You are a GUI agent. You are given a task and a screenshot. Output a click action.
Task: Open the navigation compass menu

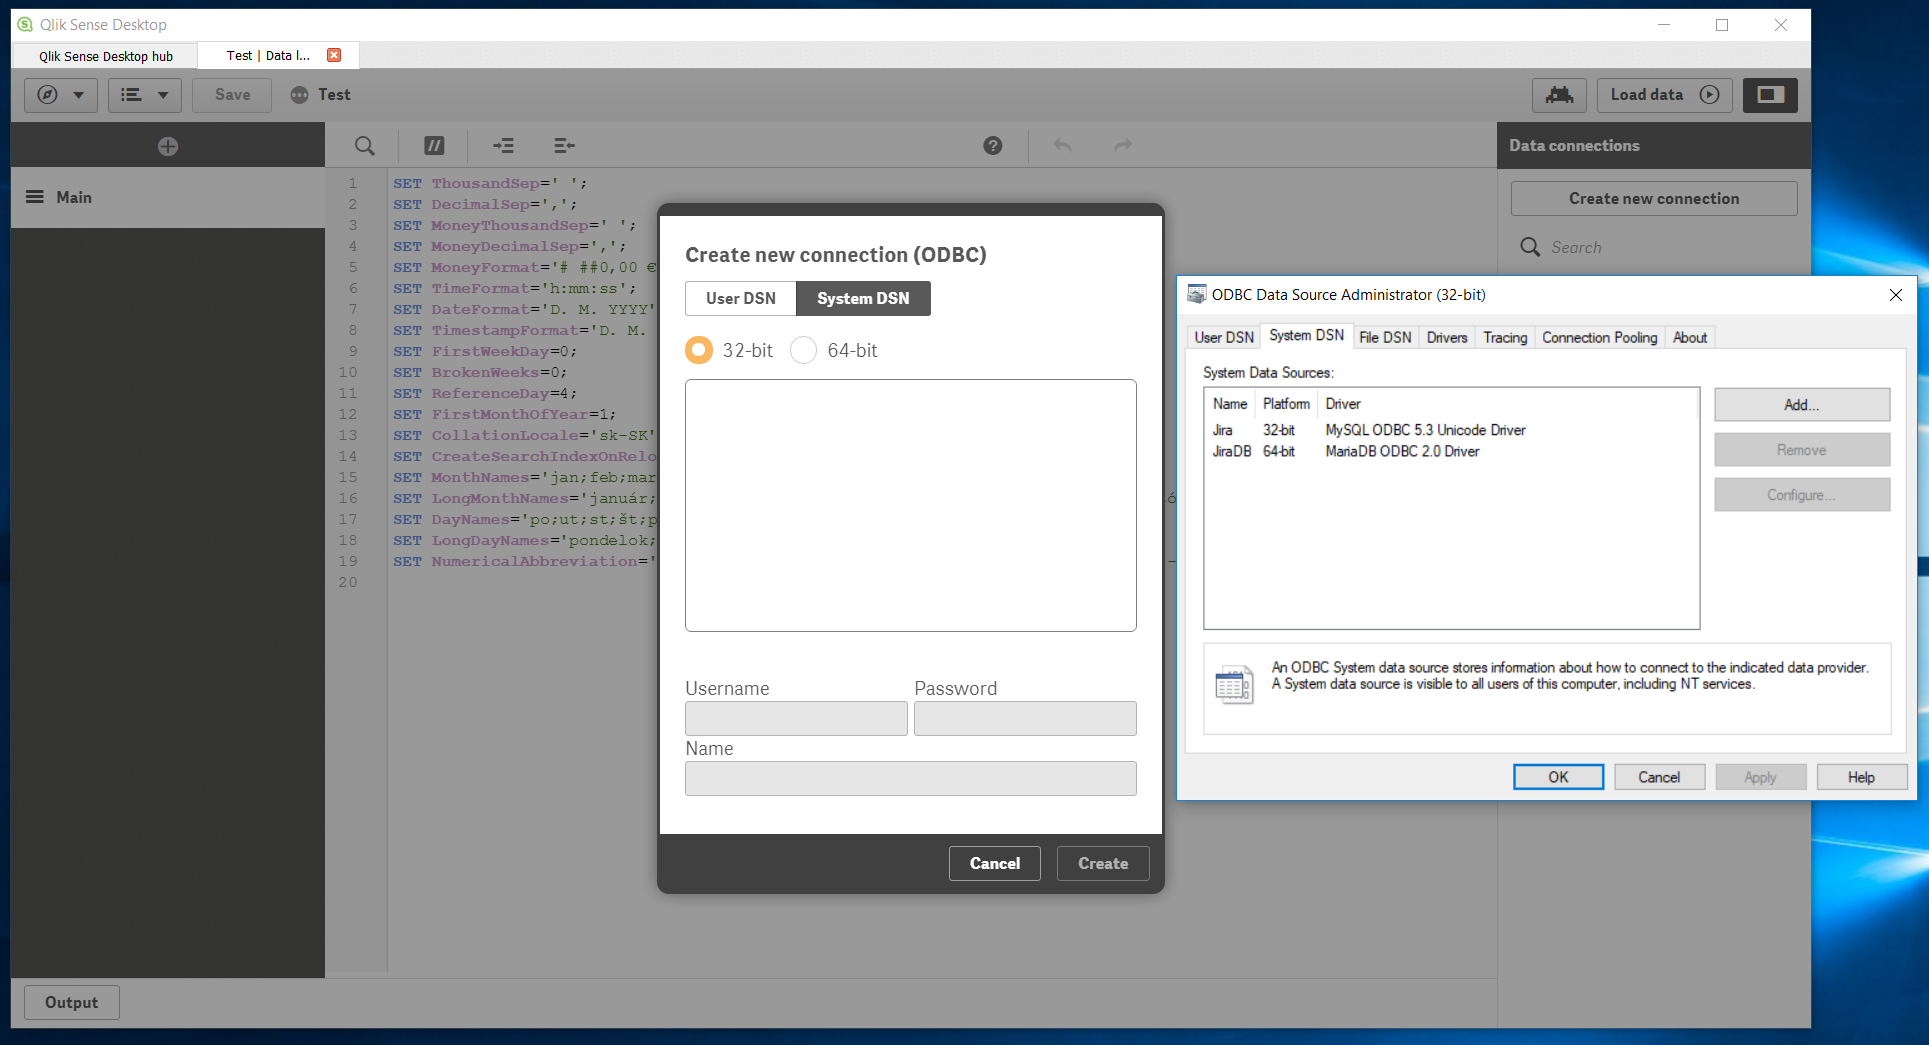point(60,95)
